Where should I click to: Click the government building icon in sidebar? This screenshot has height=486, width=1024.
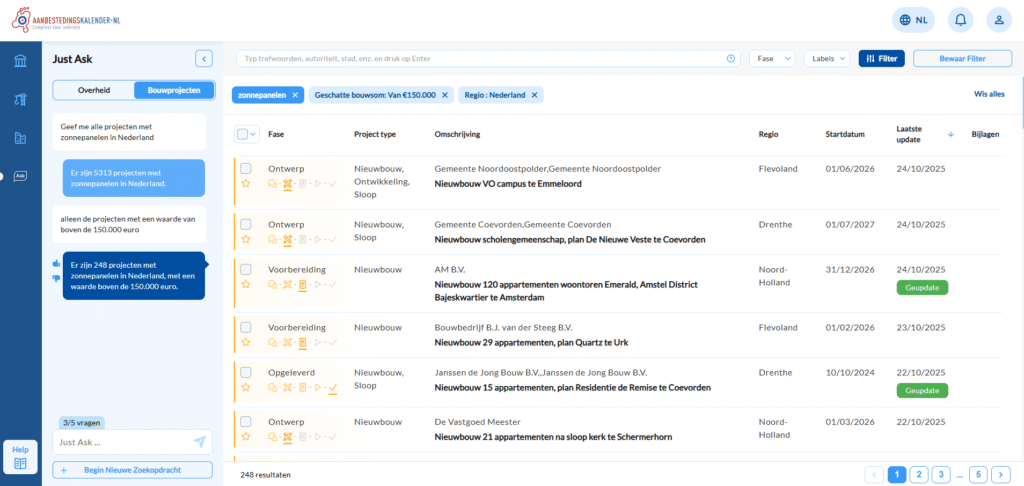pyautogui.click(x=20, y=63)
